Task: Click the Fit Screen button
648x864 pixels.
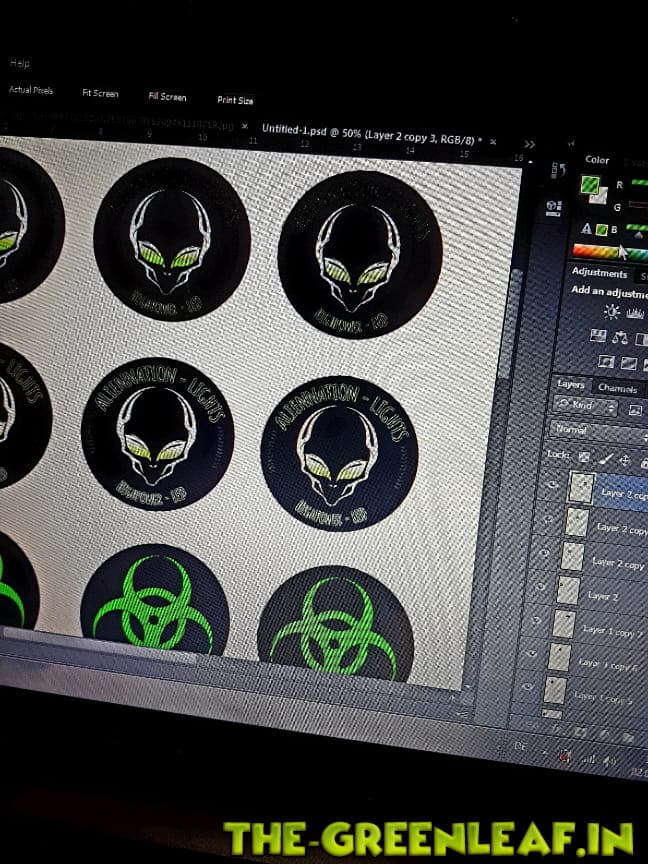Action: point(99,93)
